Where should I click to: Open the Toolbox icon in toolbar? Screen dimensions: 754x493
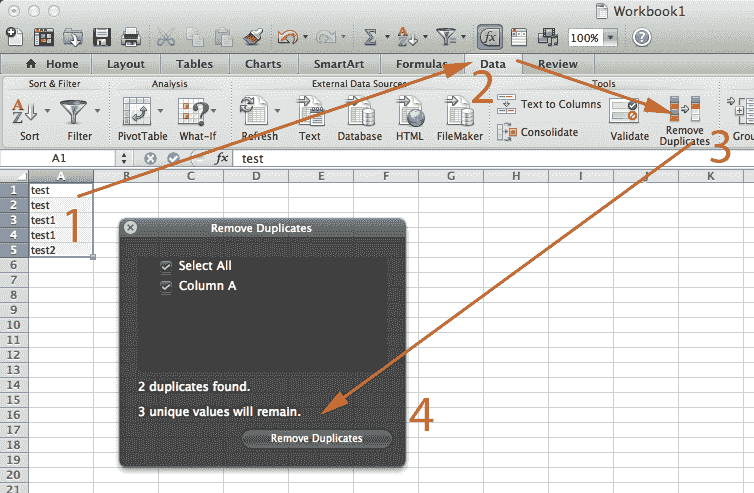[x=518, y=37]
